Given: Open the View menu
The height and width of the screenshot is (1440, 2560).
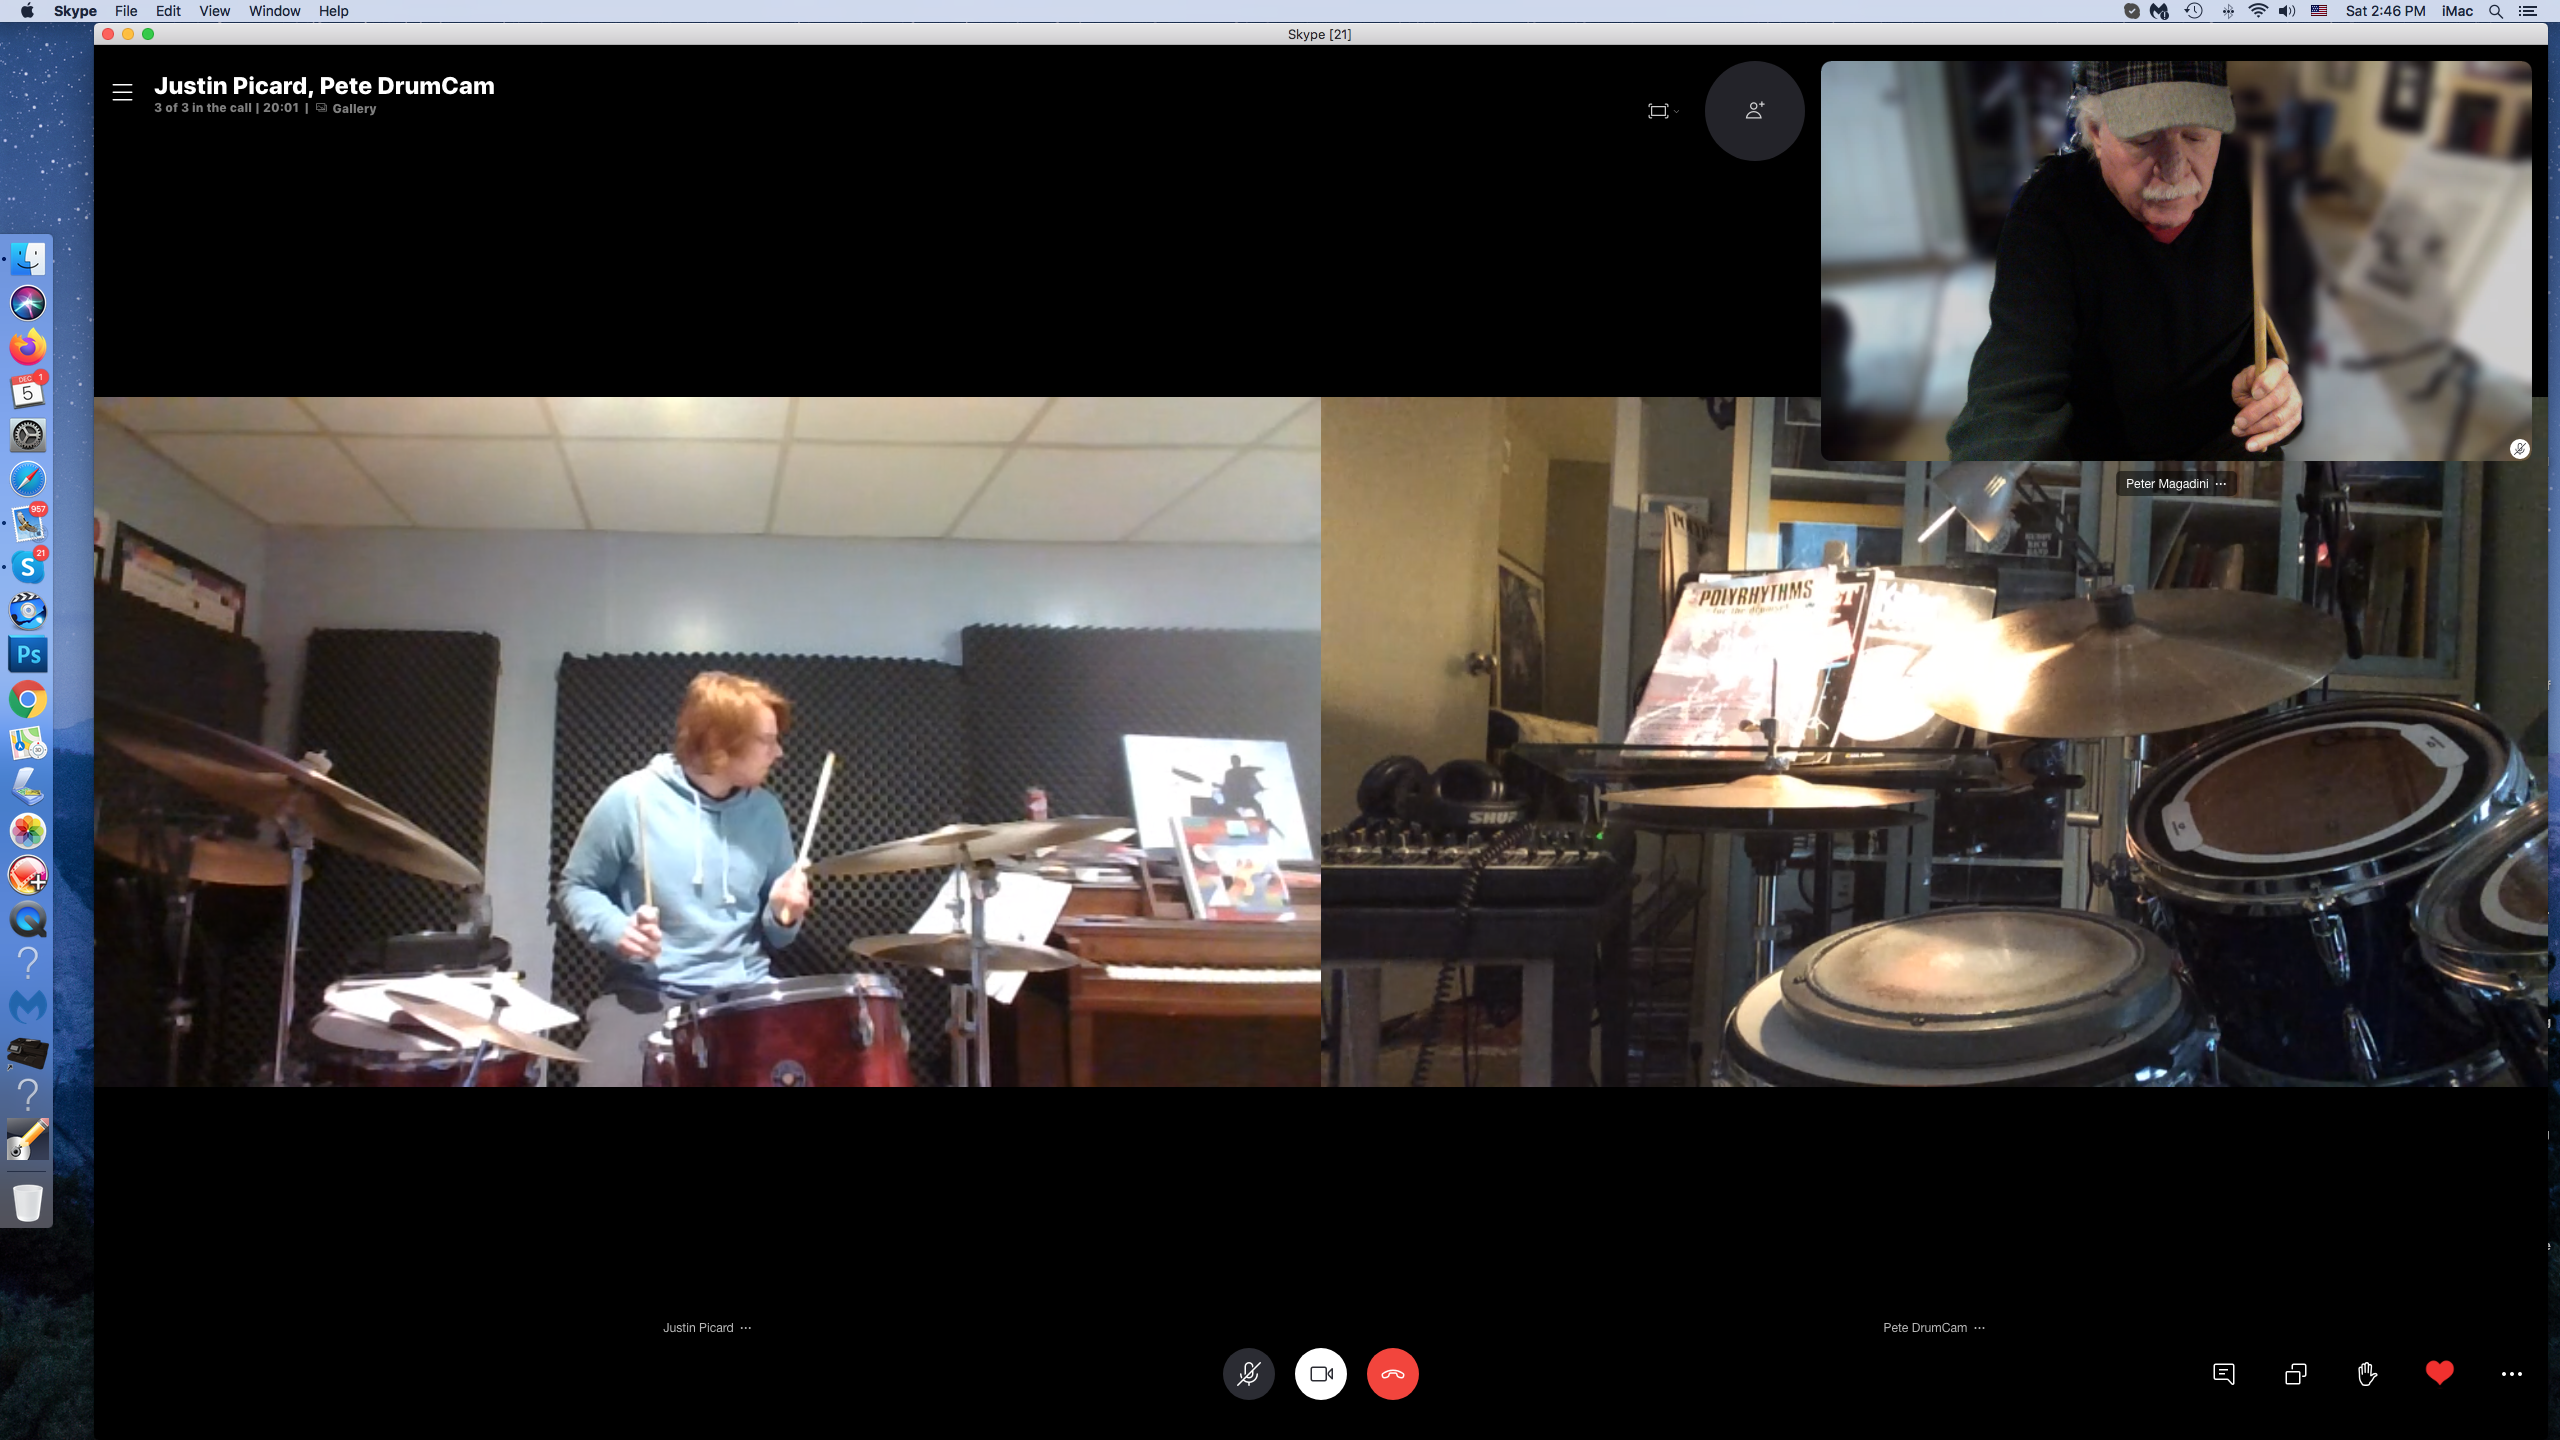Looking at the screenshot, I should point(214,11).
